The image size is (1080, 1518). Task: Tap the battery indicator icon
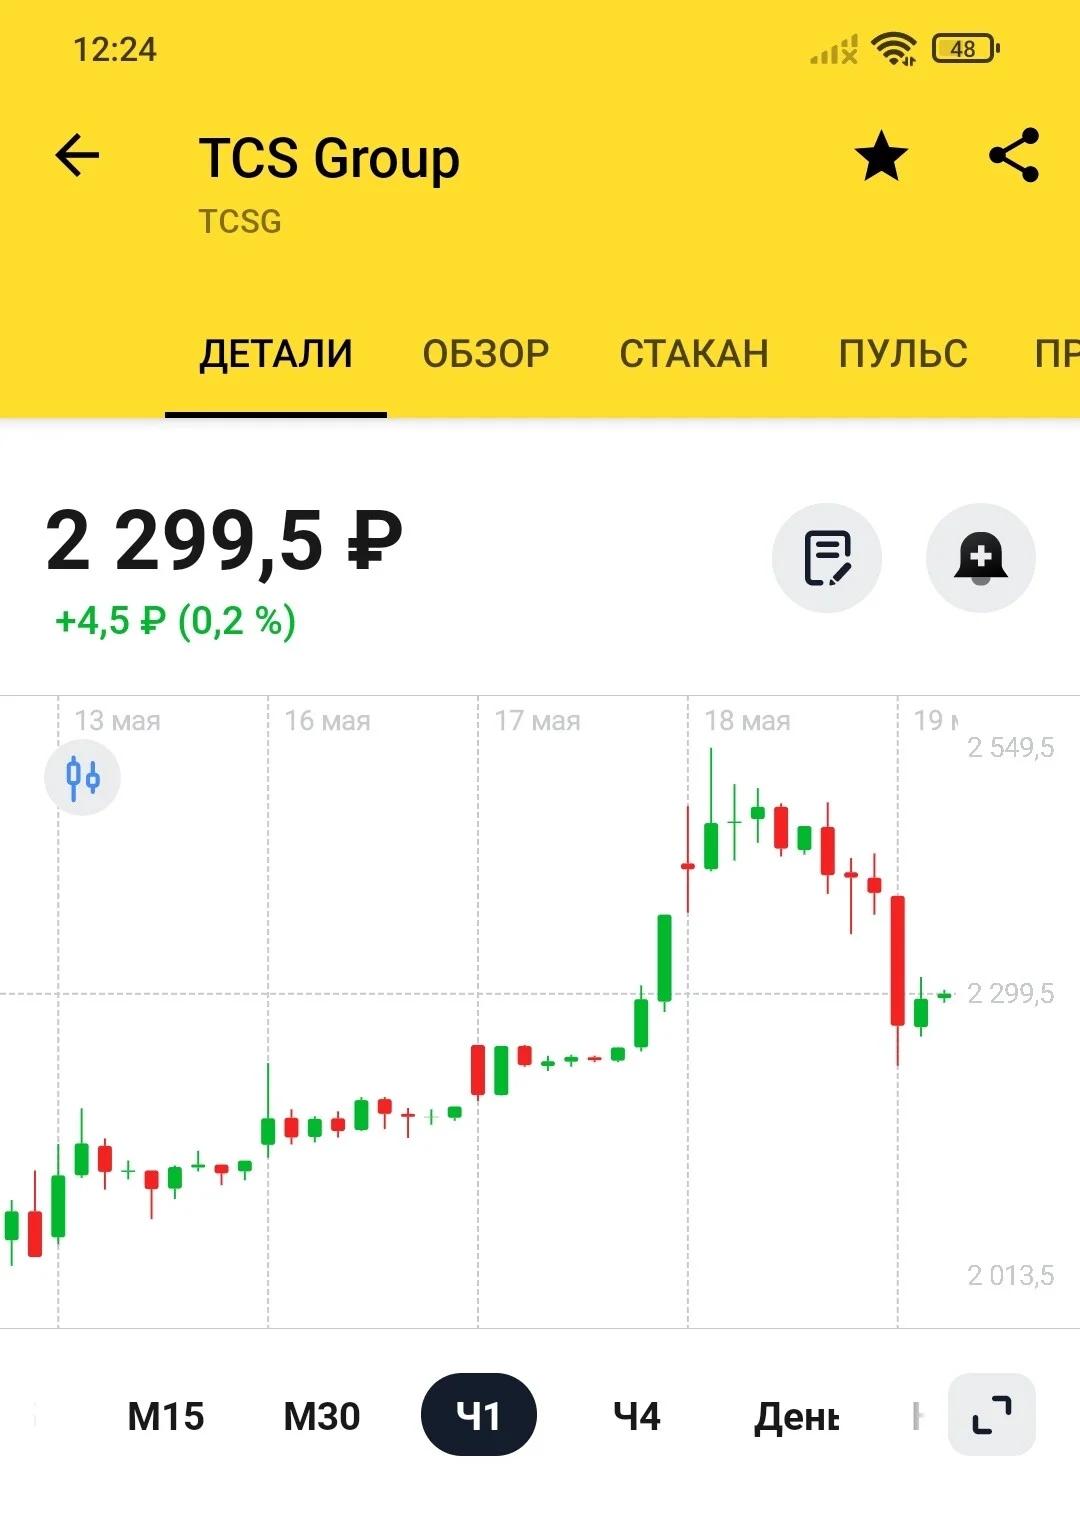click(x=965, y=48)
